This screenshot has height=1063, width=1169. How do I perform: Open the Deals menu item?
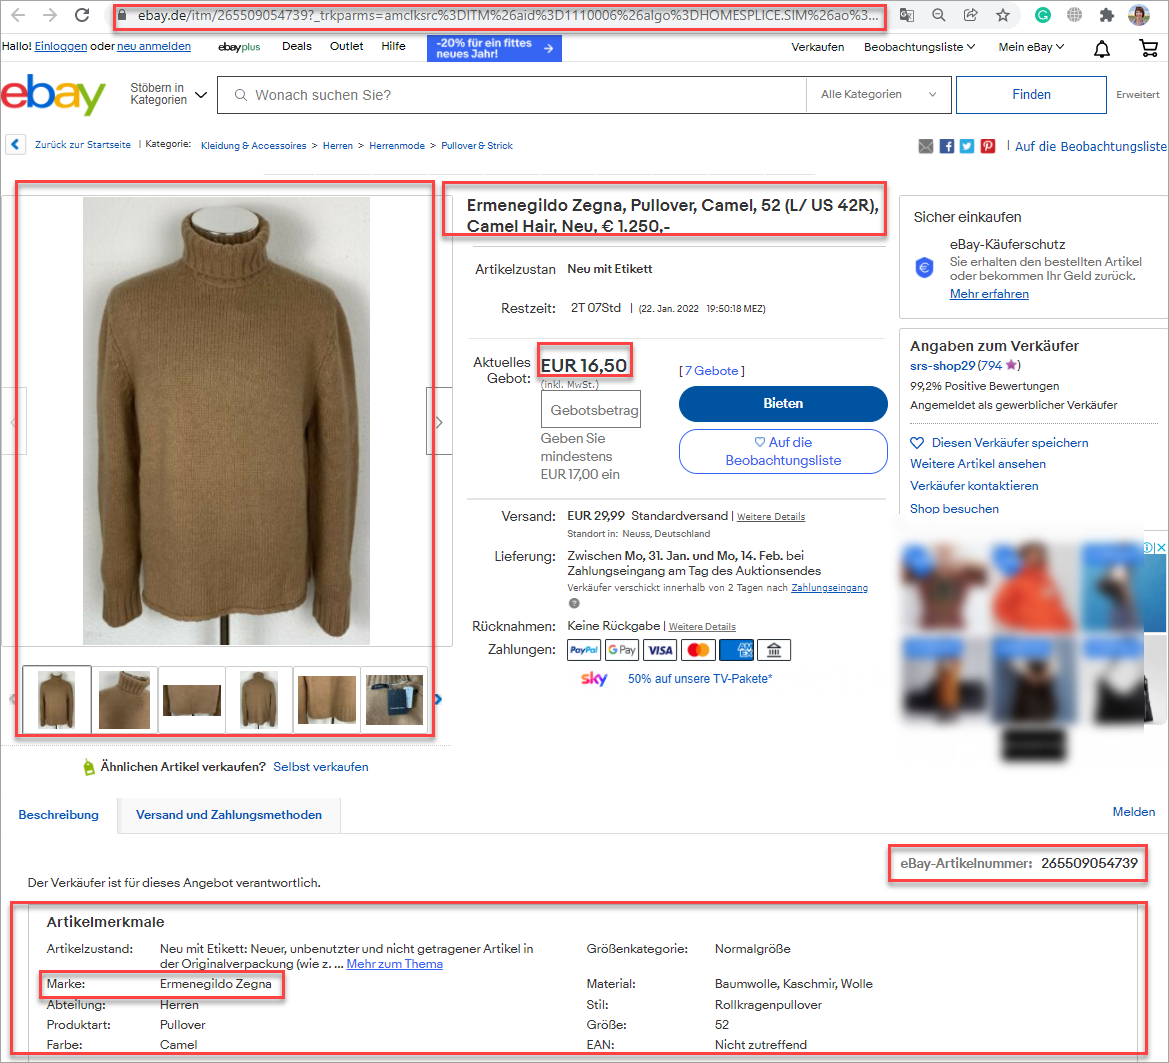(x=297, y=46)
